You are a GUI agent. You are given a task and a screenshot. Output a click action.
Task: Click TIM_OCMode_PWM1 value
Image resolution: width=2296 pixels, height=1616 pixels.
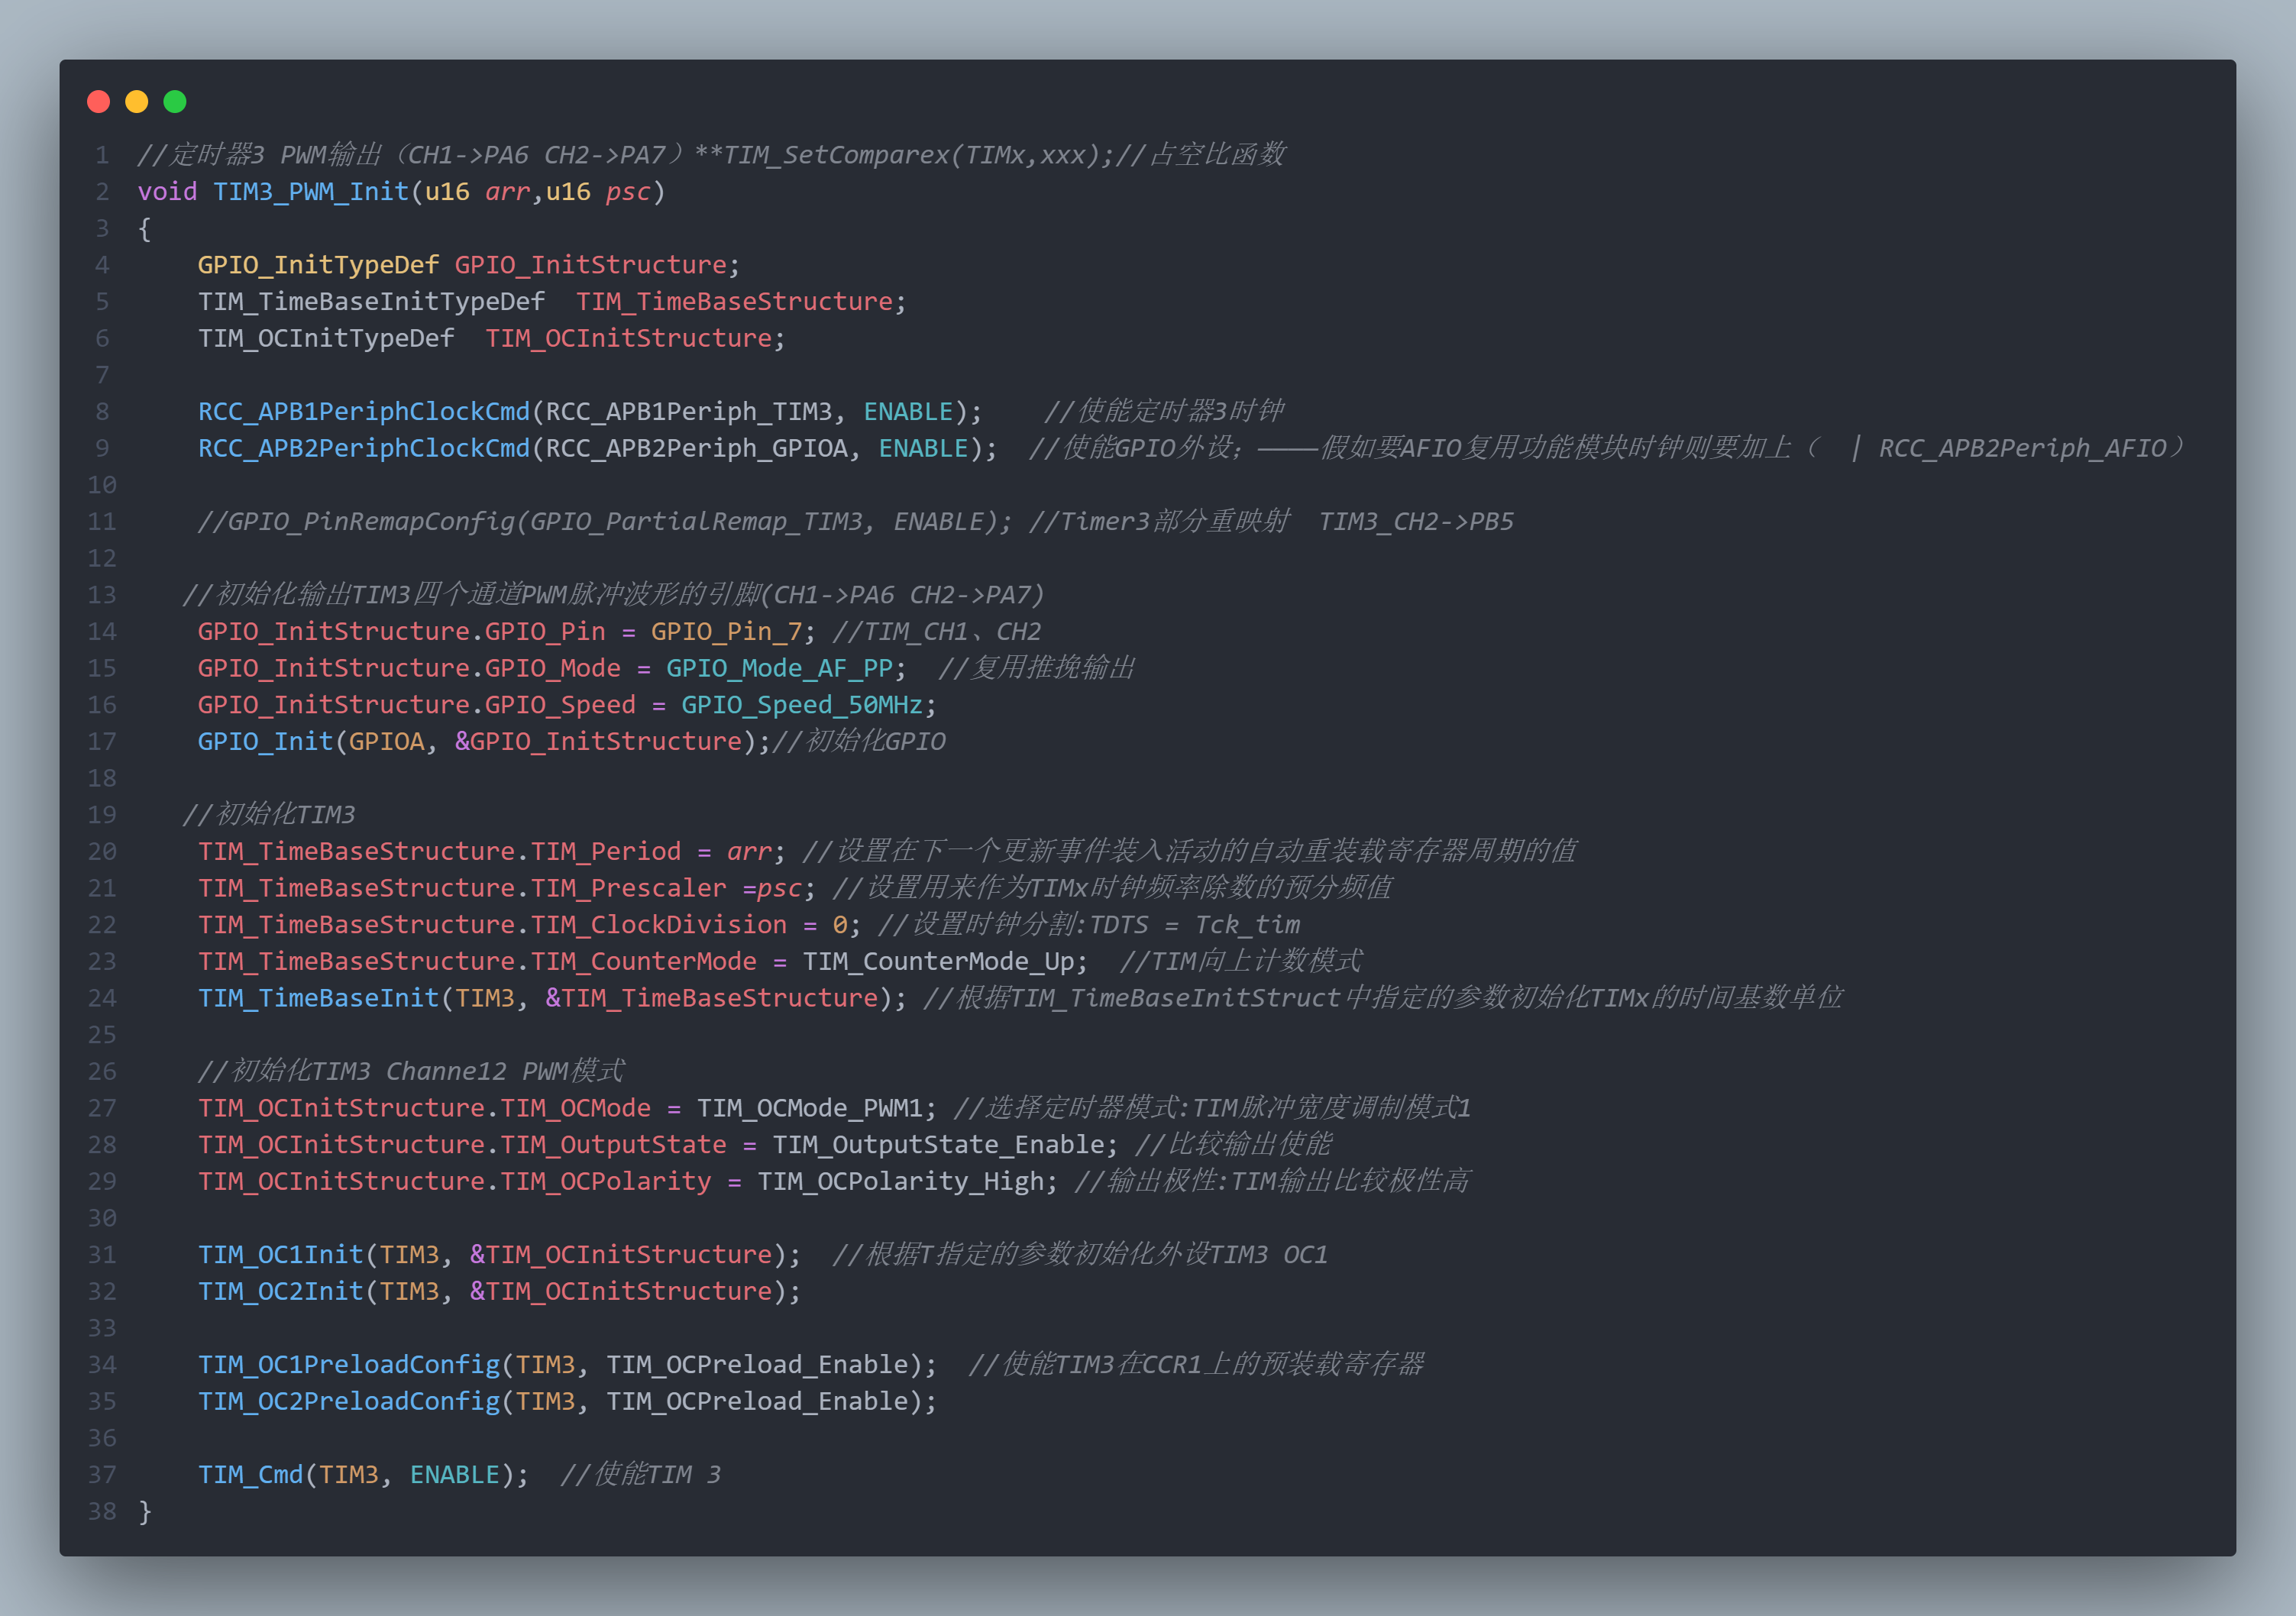point(809,1108)
